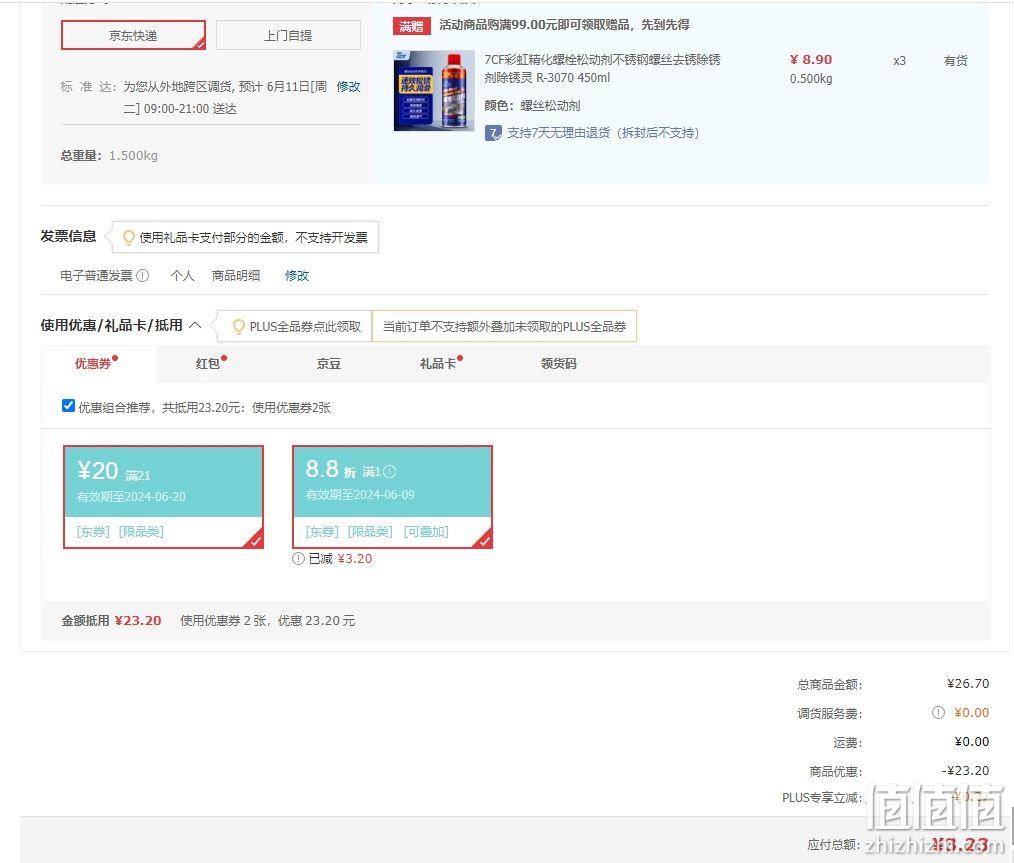Click 商品优惠 -¥23.20 value
The height and width of the screenshot is (863, 1014).
click(965, 771)
